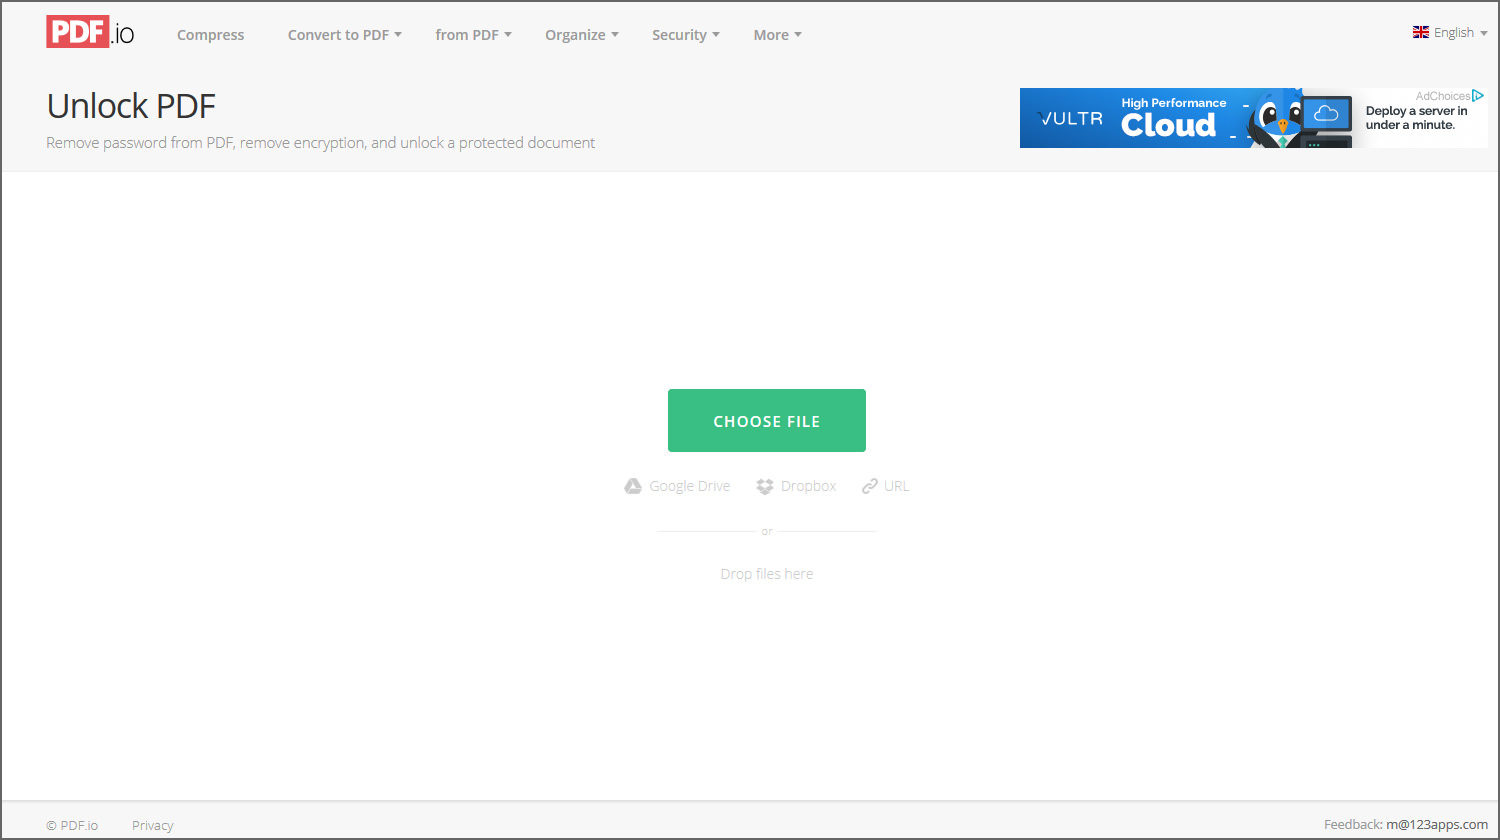1500x840 pixels.
Task: Click the British flag language icon
Action: 1421,31
